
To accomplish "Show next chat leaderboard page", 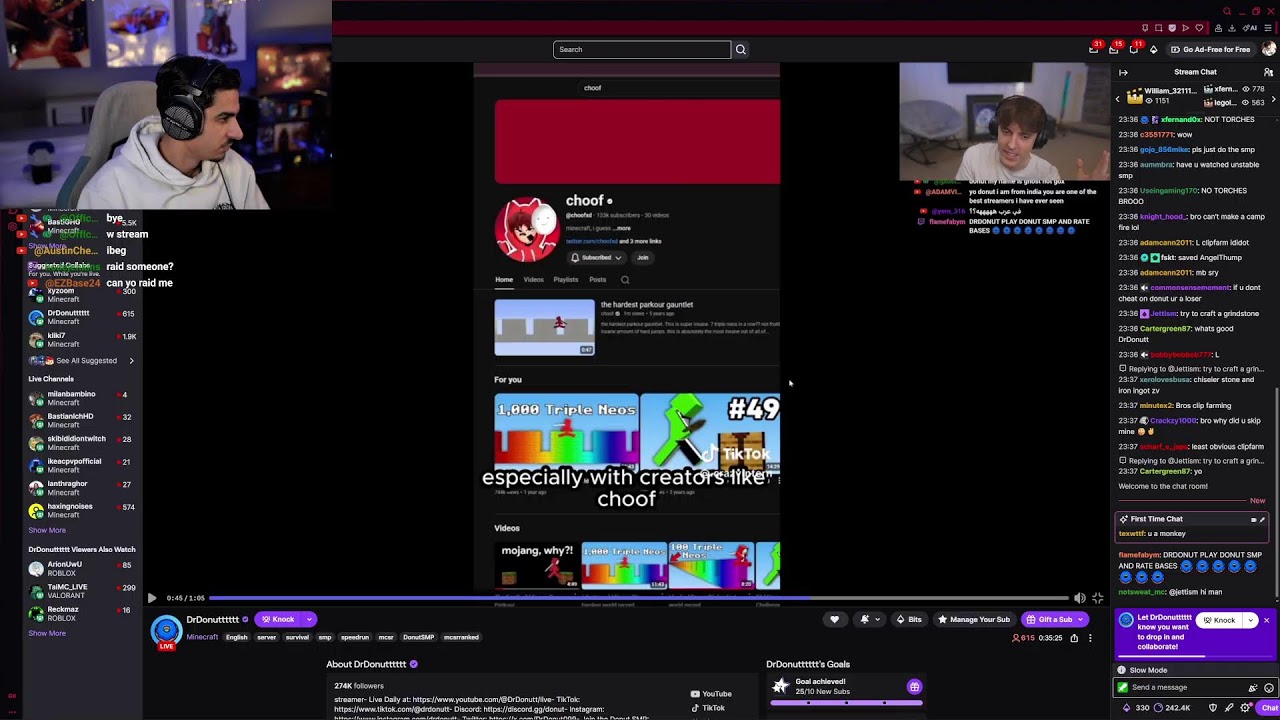I will 1273,98.
